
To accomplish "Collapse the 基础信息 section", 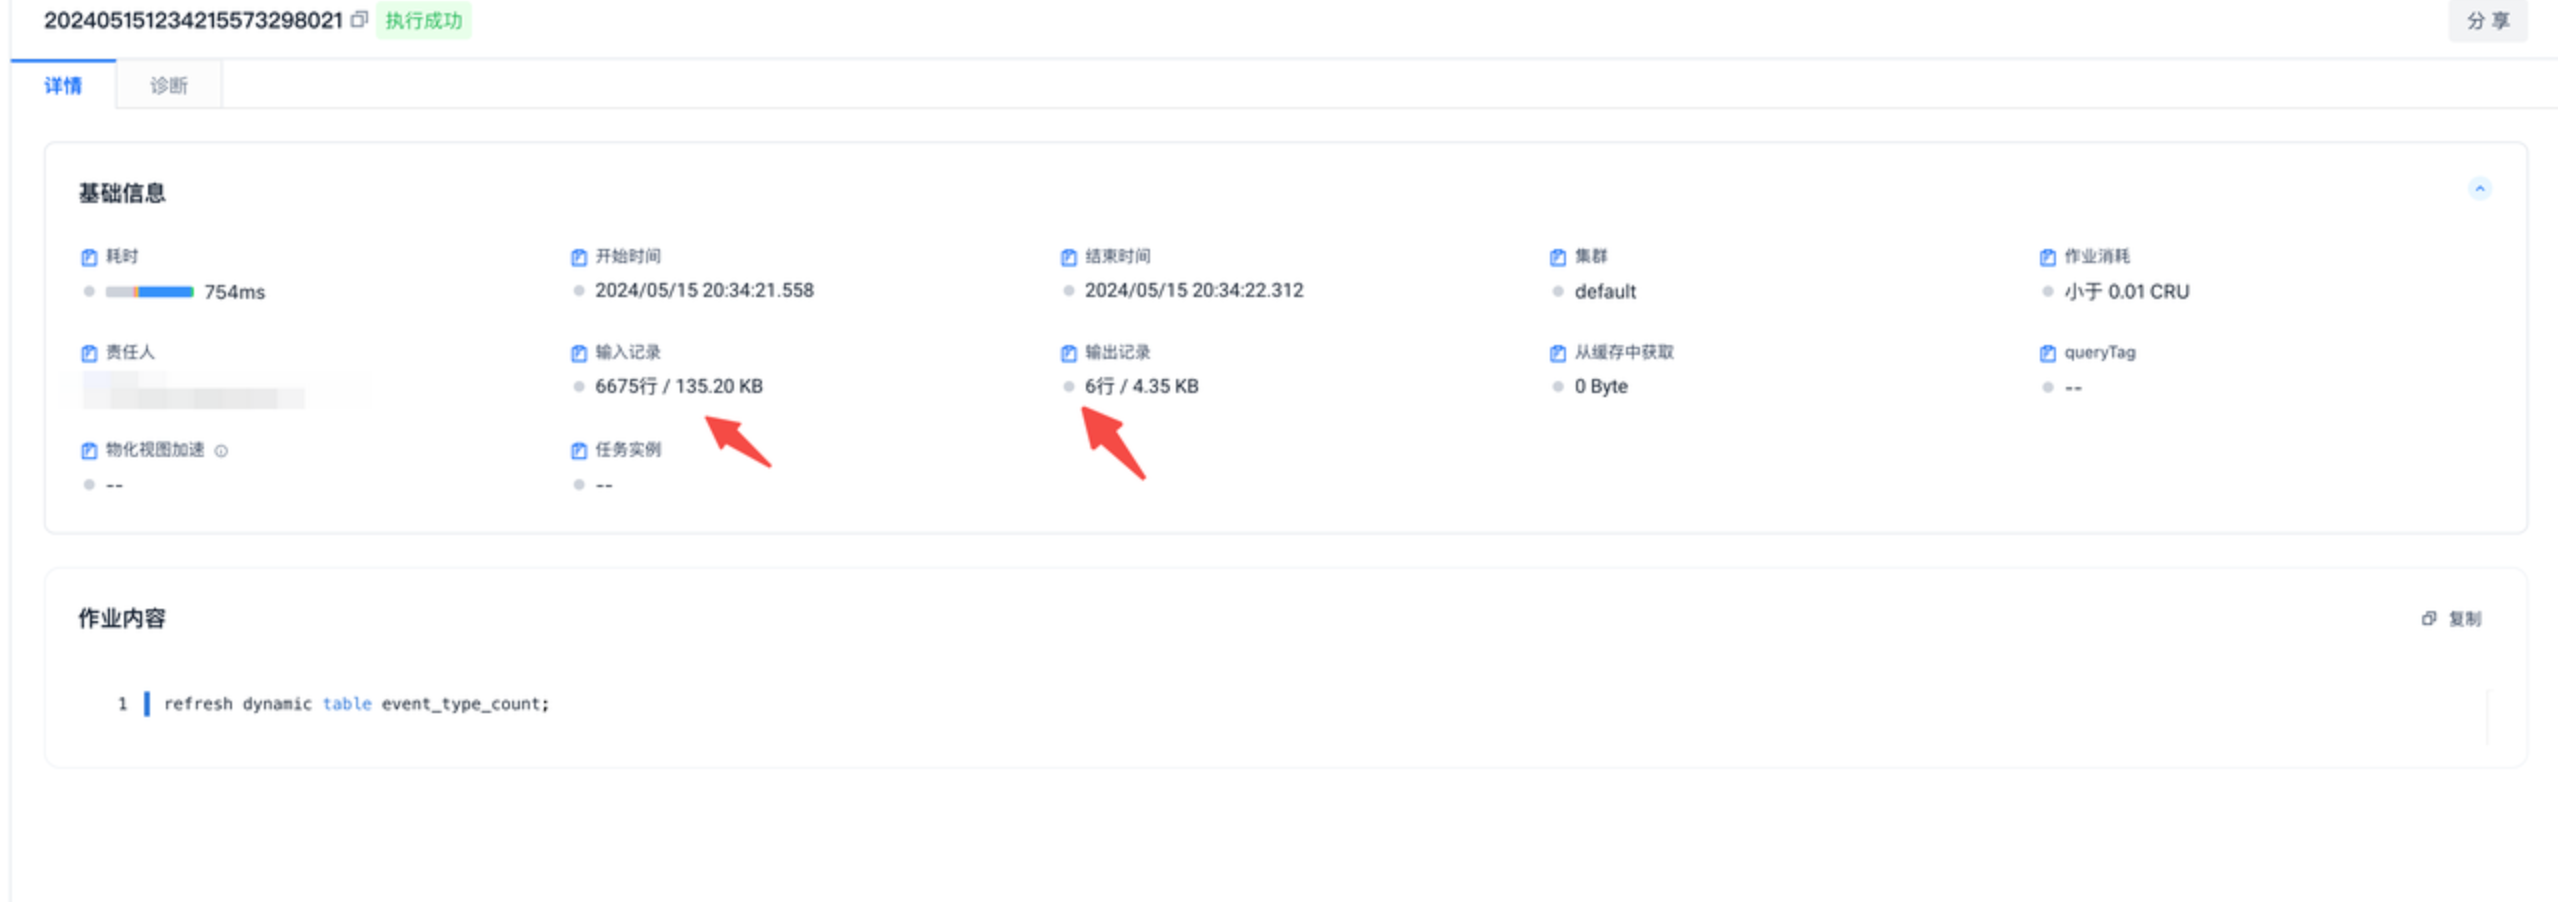I will pos(2479,189).
